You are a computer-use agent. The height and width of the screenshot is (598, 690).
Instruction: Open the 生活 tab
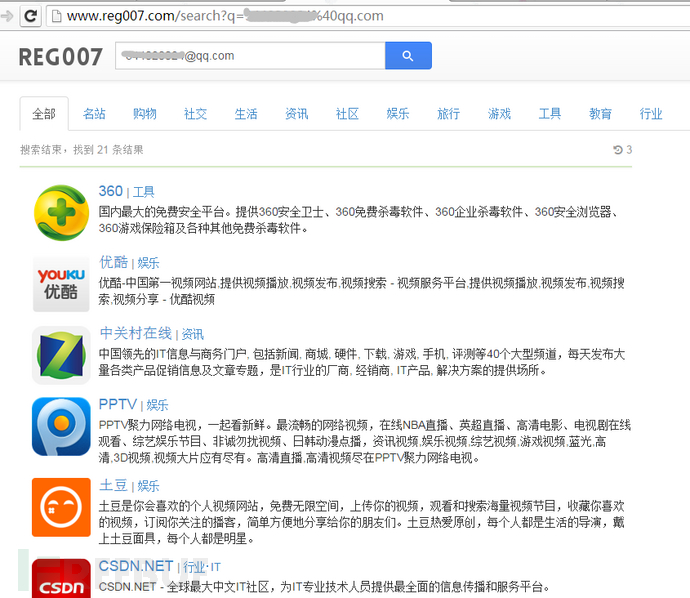(246, 114)
